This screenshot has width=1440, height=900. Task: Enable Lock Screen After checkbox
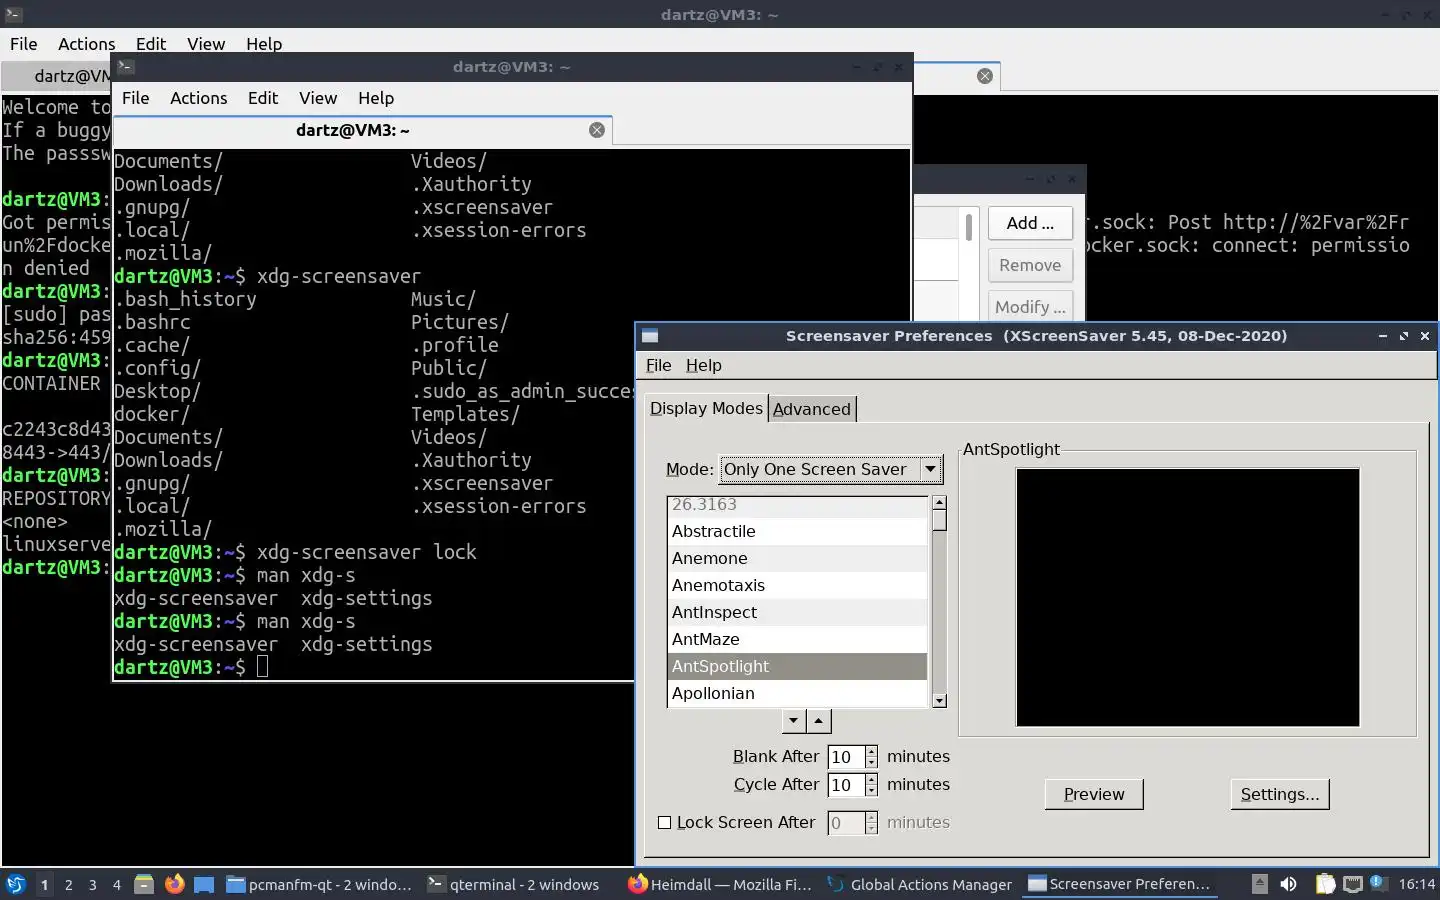click(x=664, y=822)
